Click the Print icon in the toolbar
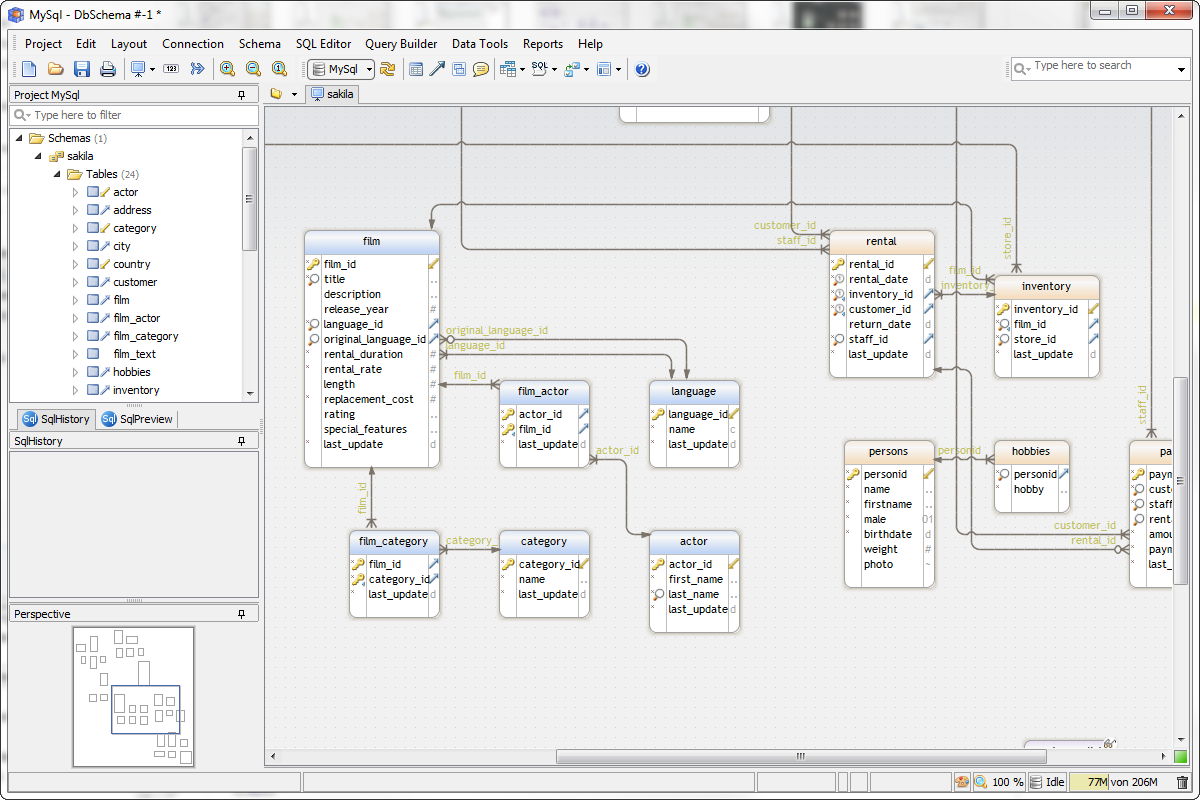 point(108,69)
